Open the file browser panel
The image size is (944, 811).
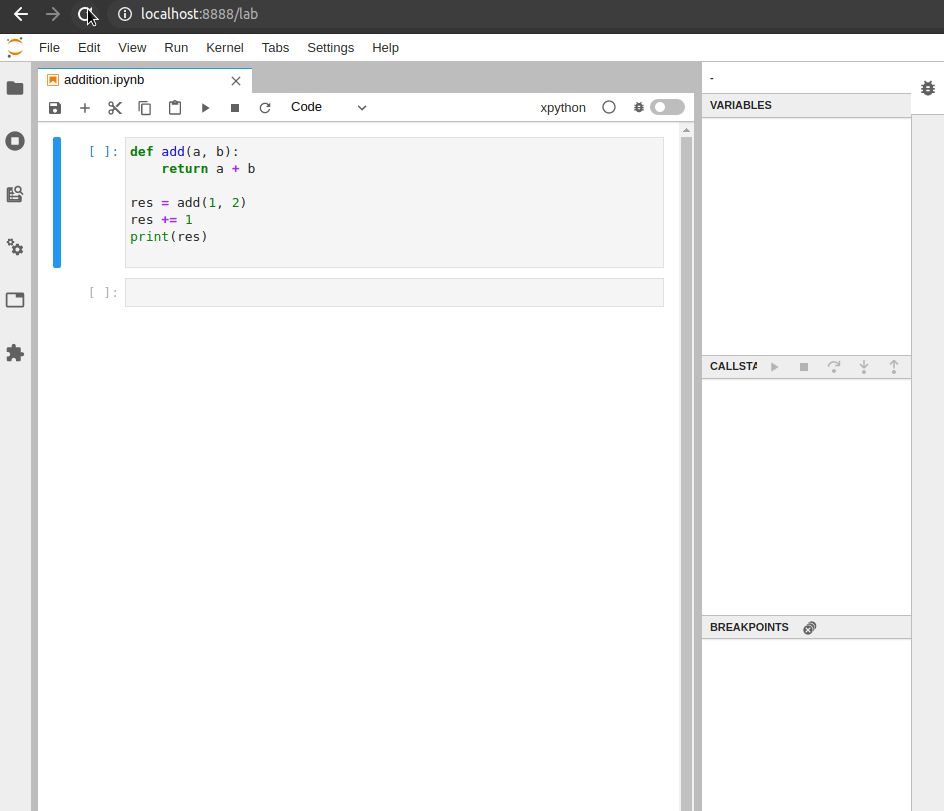pos(15,88)
